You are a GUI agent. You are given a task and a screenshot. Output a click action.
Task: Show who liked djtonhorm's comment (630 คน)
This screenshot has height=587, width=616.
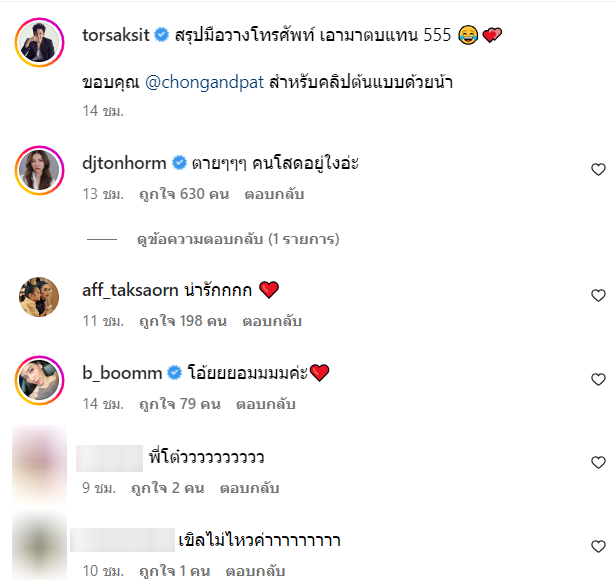(x=184, y=194)
